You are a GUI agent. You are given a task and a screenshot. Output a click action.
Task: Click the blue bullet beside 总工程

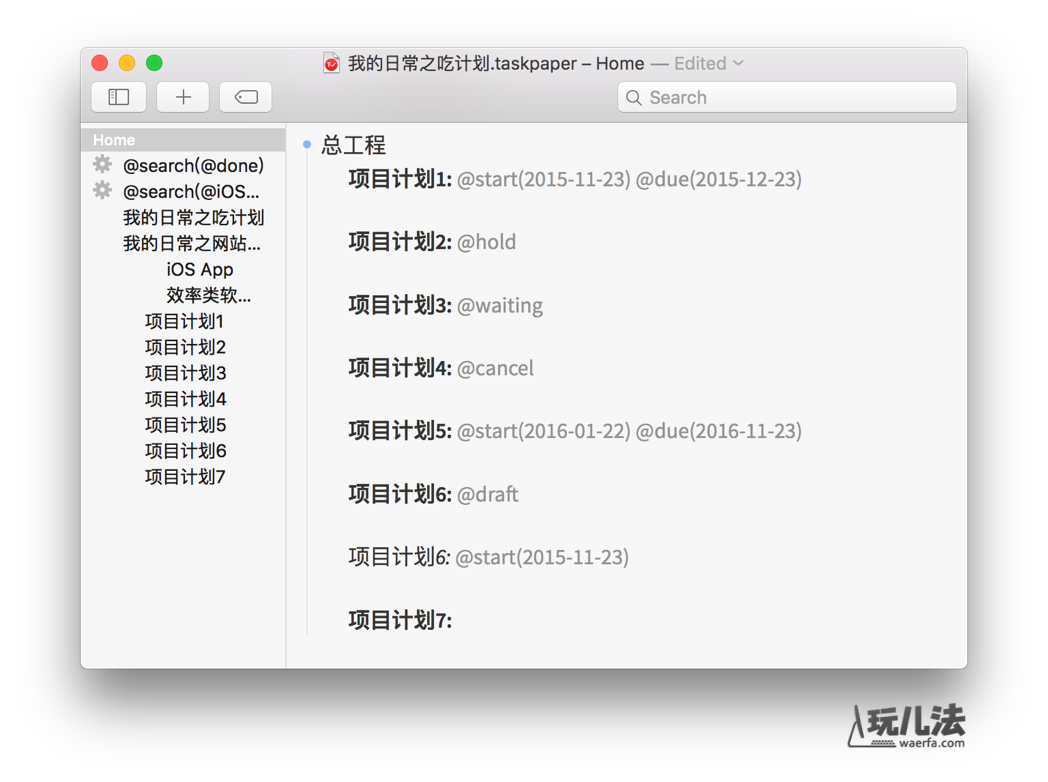click(307, 145)
